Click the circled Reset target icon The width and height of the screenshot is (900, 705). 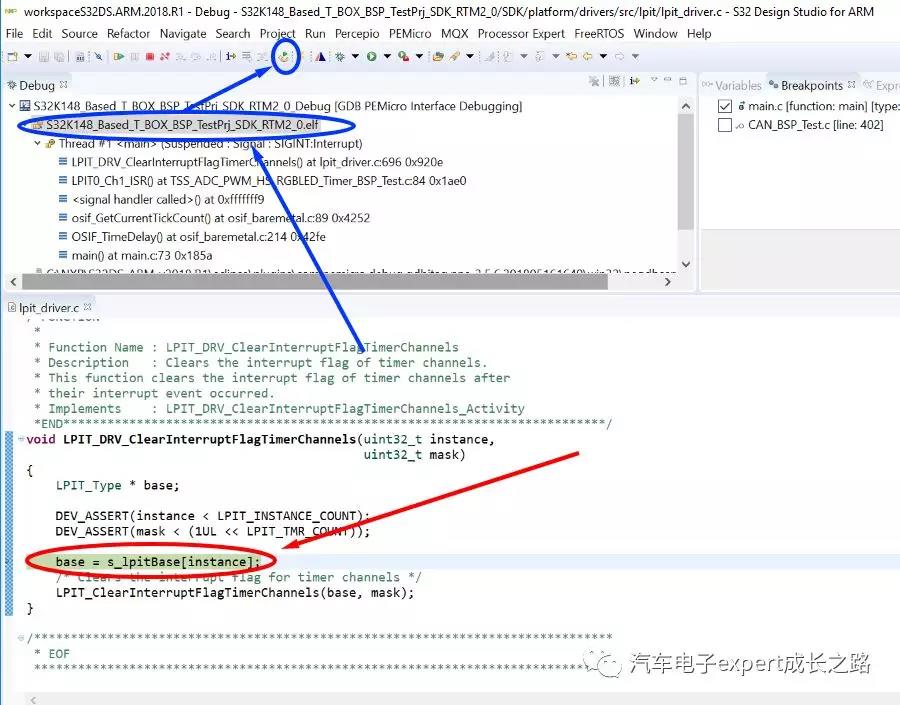(286, 57)
